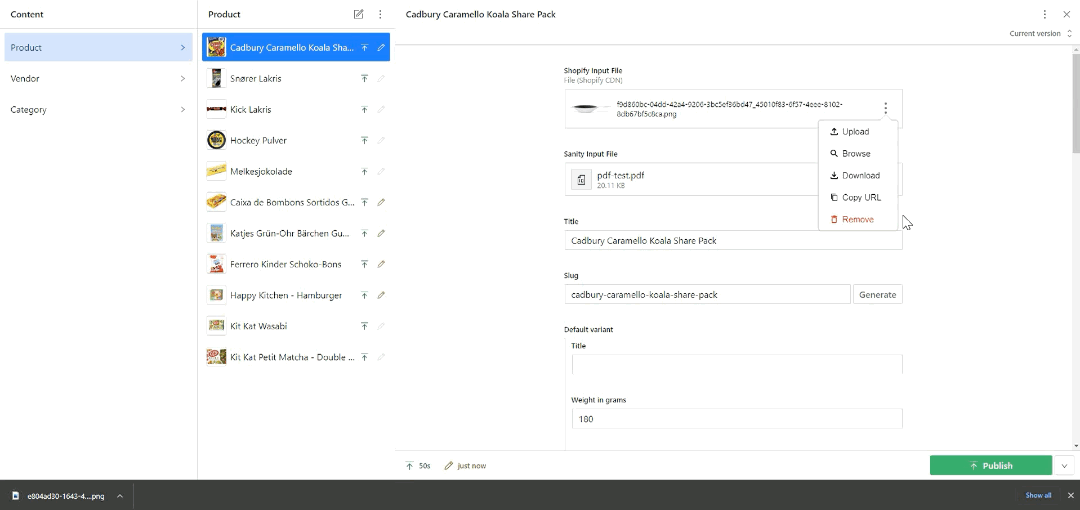Viewport: 1080px width, 510px height.
Task: Click Ferrero Kinder Schoko-Bons thumbnail
Action: (216, 264)
